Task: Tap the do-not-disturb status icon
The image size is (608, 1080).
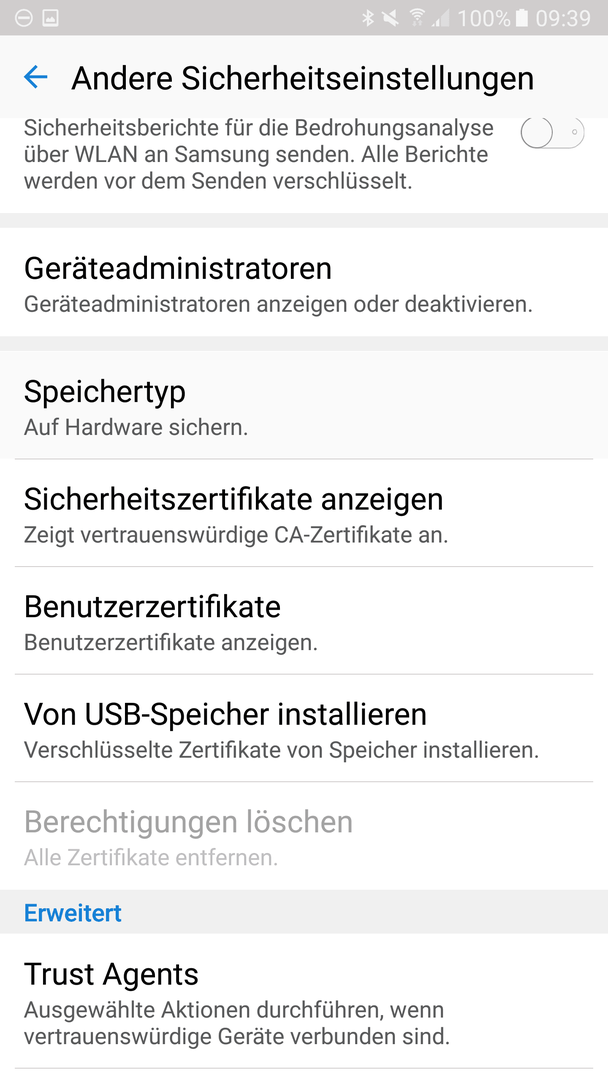Action: tap(23, 19)
